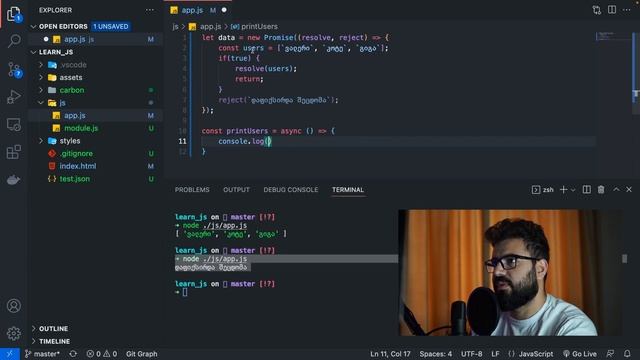Open the Remote Explorer view
Screen dimensions: 640x360
click(14, 124)
